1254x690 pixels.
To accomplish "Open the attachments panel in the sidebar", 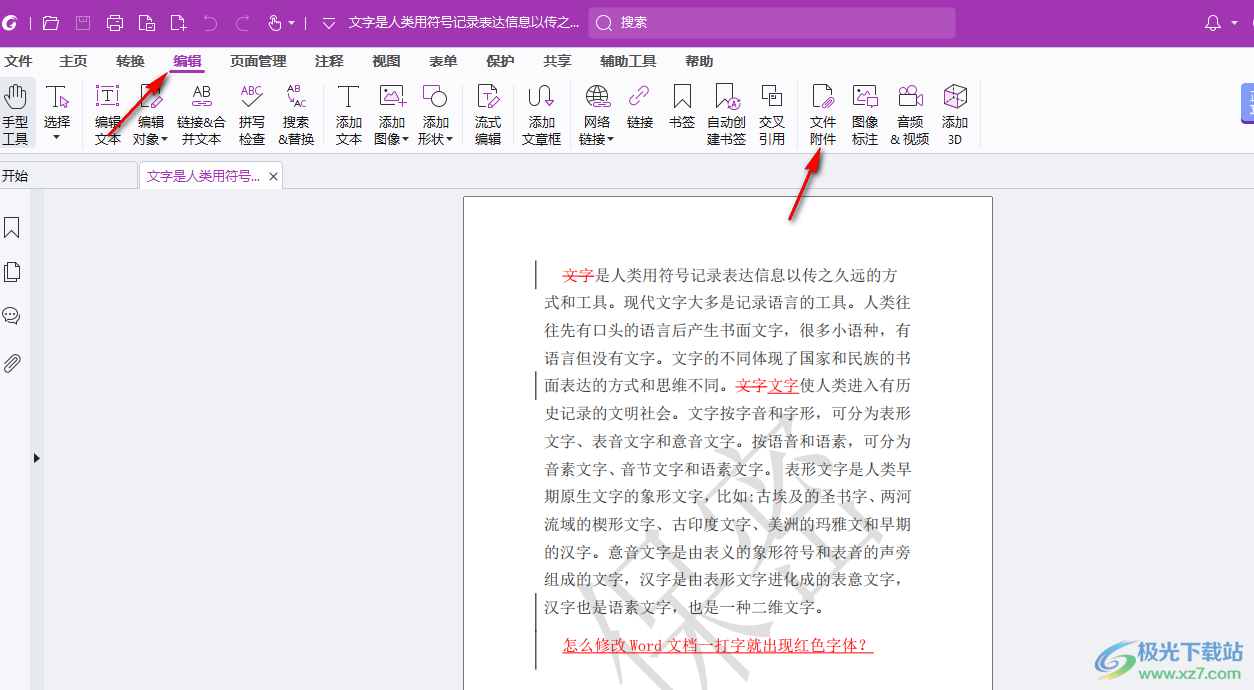I will [12, 363].
